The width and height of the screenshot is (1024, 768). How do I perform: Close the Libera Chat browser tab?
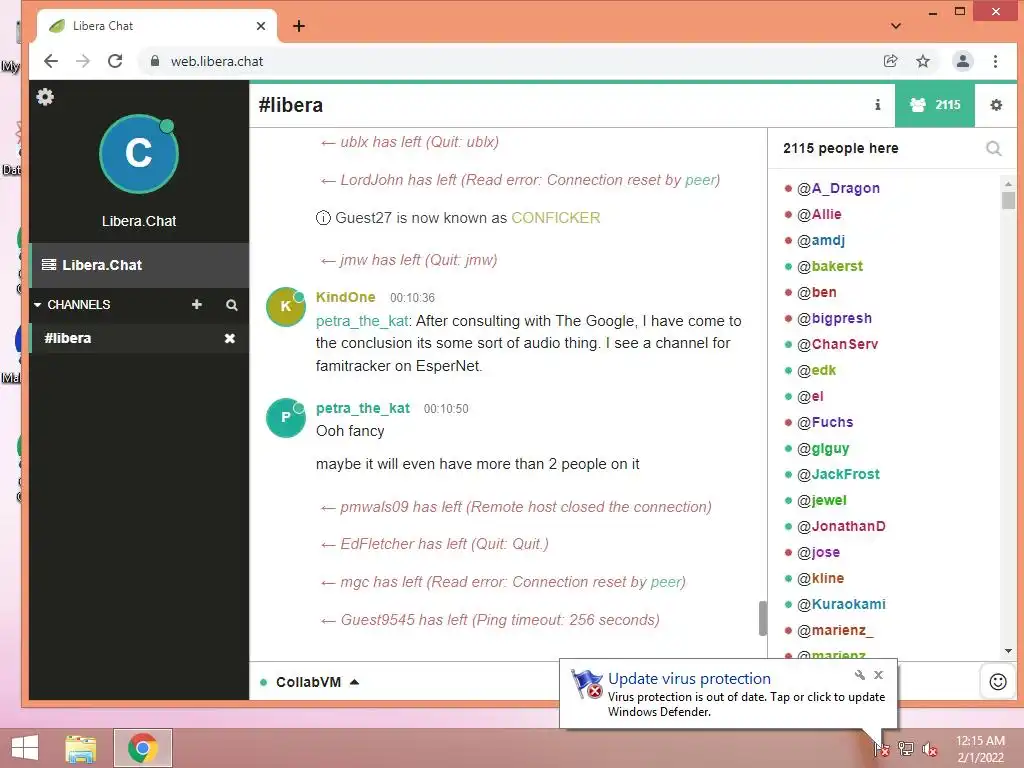[x=261, y=25]
